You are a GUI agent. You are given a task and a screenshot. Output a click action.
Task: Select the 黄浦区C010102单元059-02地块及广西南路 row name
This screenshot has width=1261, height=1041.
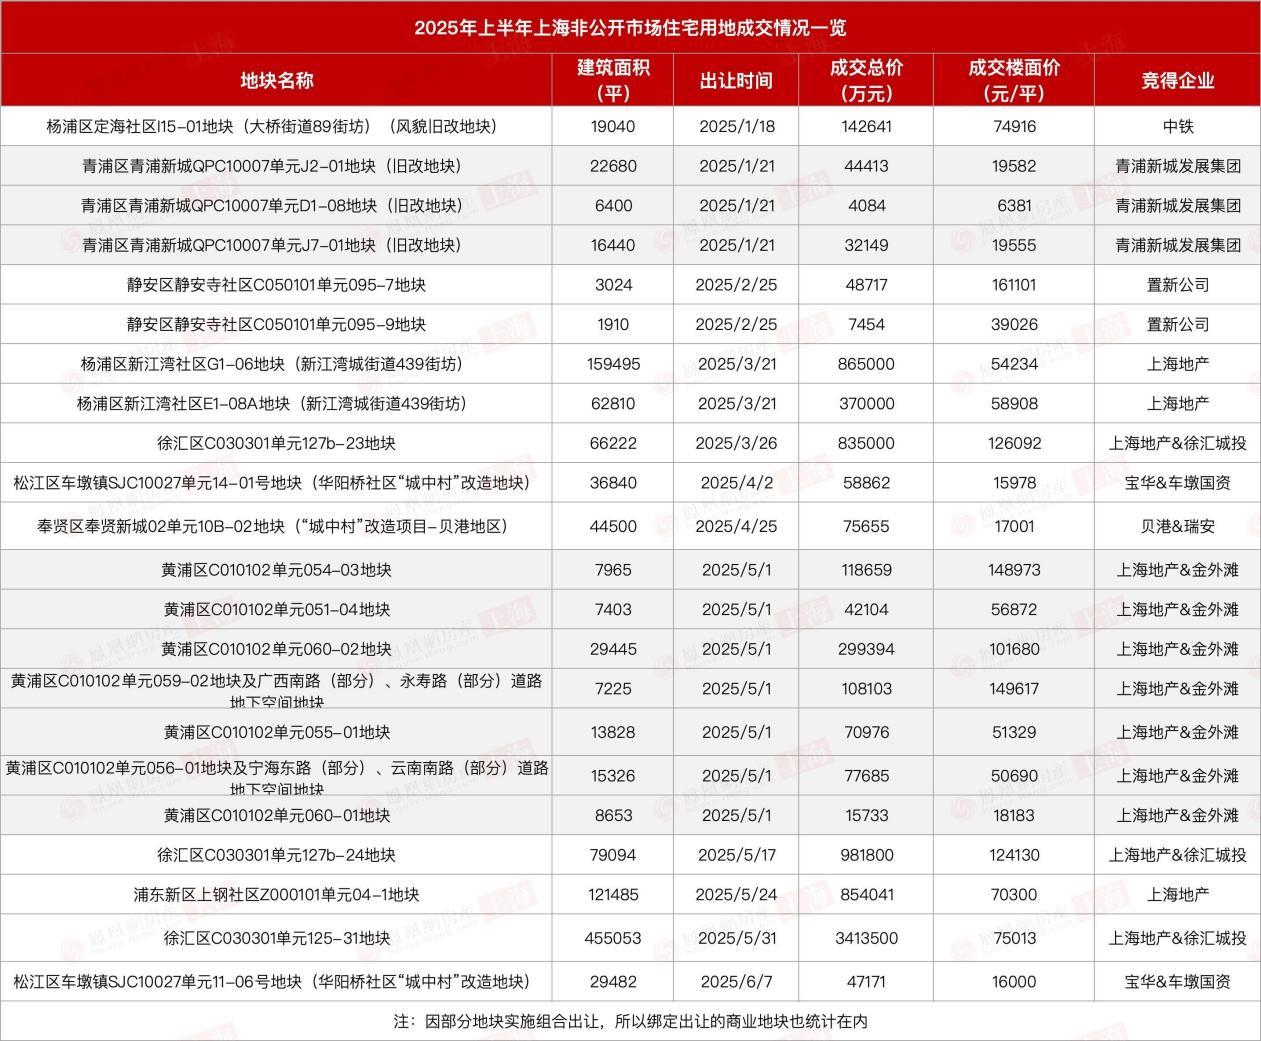(276, 689)
